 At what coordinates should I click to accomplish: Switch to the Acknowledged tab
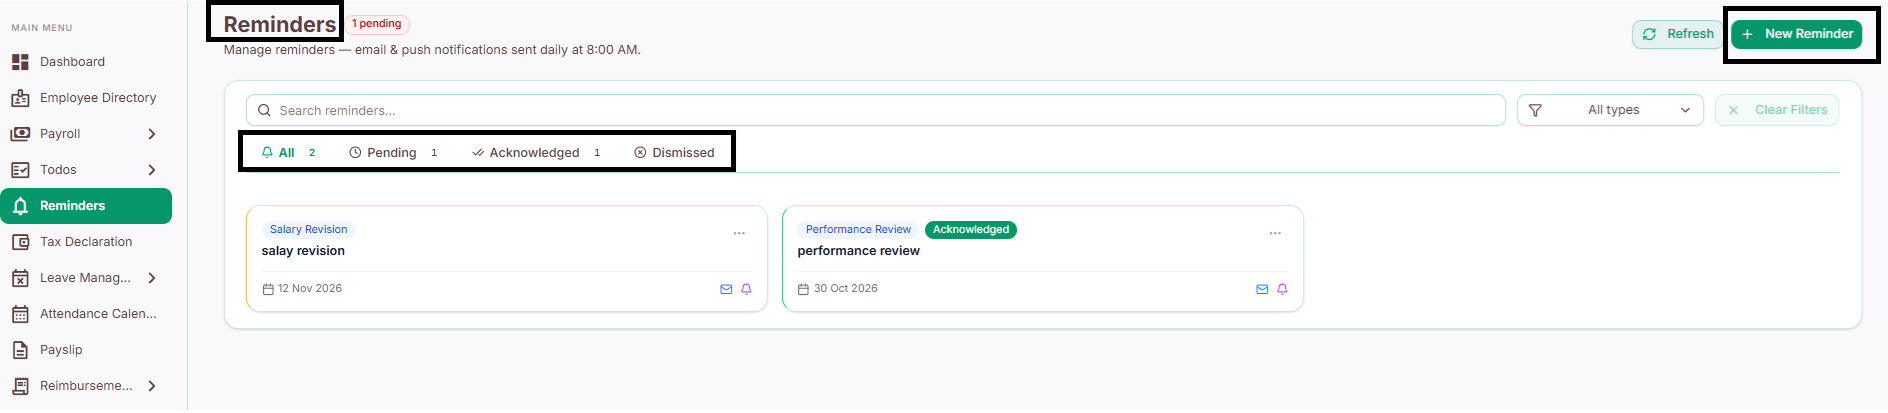536,152
